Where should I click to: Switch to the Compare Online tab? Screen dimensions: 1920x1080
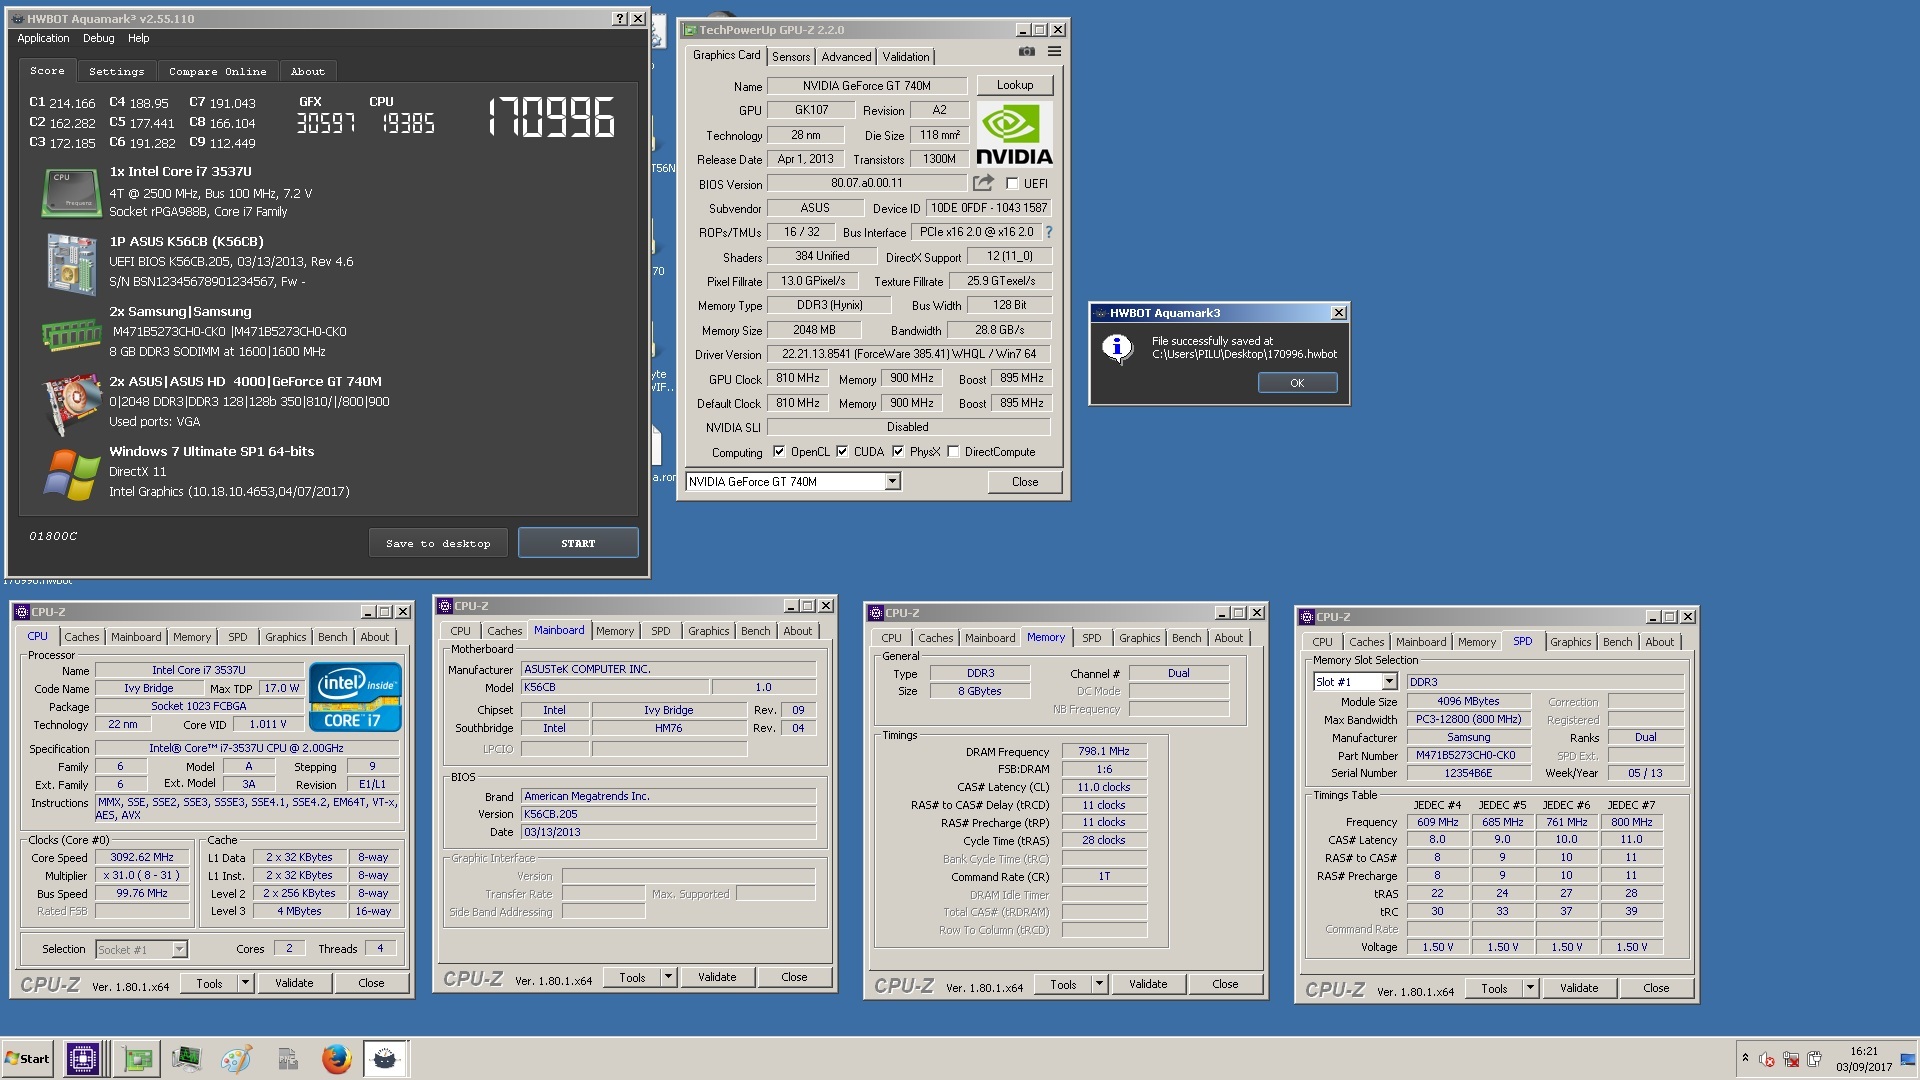[217, 71]
